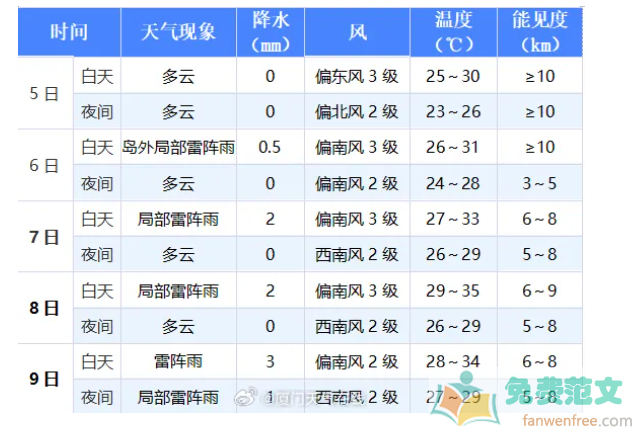Click the 偏北风 2 级 wind cell
The width and height of the screenshot is (634, 431).
point(356,112)
